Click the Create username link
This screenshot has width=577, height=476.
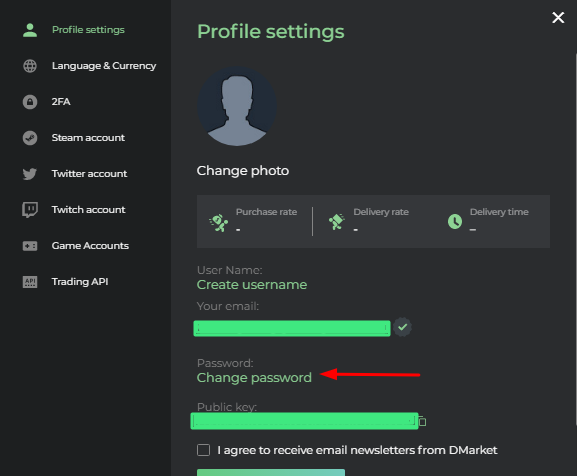coord(252,285)
